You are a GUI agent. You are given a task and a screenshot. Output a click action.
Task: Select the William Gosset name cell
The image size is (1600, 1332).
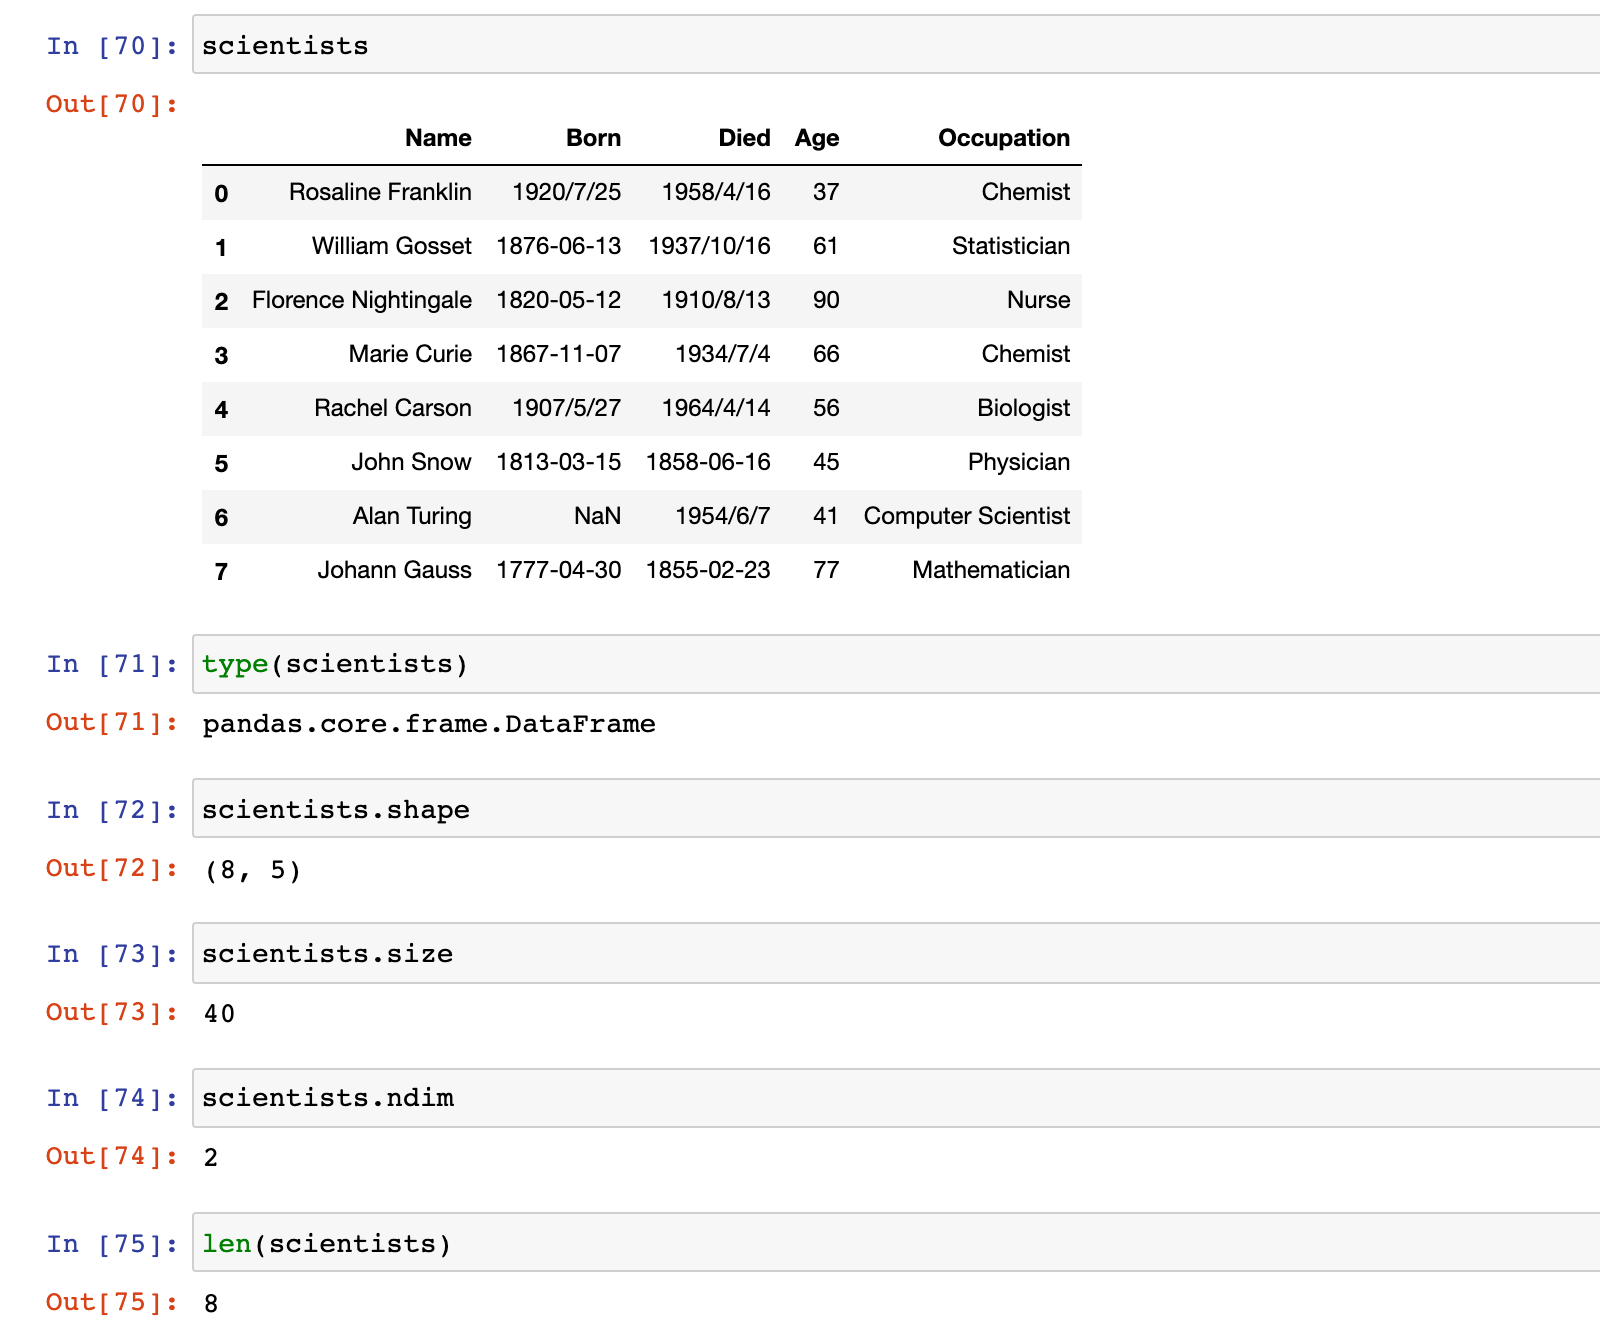(x=391, y=246)
